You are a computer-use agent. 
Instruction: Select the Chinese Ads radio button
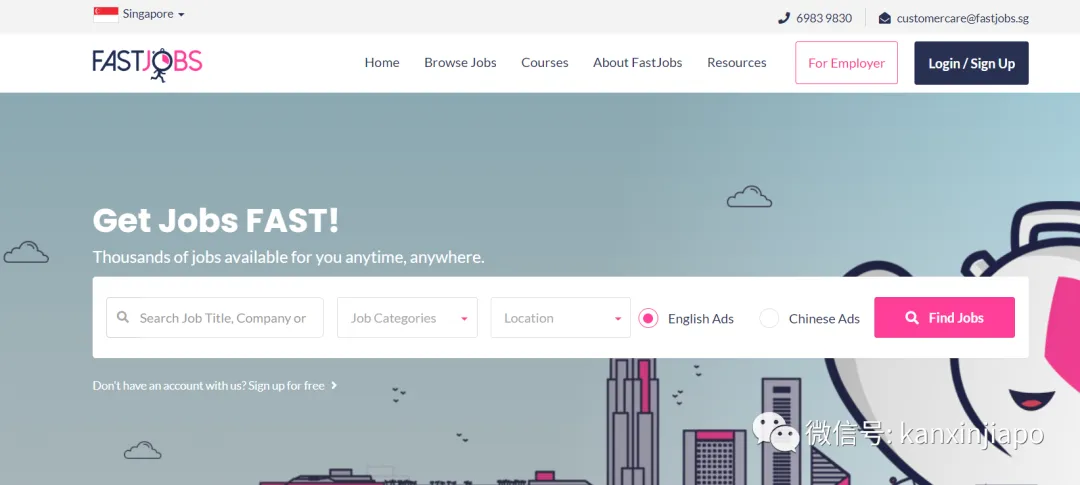click(x=769, y=318)
